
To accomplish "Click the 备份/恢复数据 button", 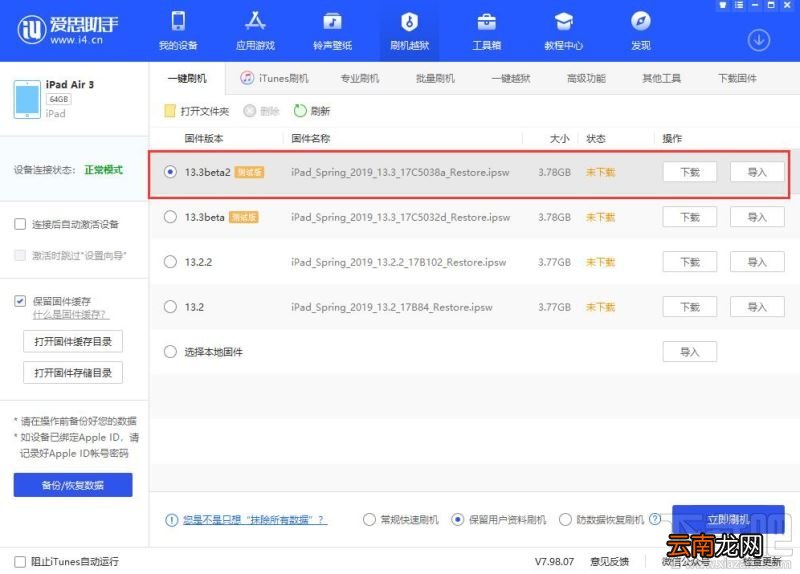I will [x=73, y=485].
